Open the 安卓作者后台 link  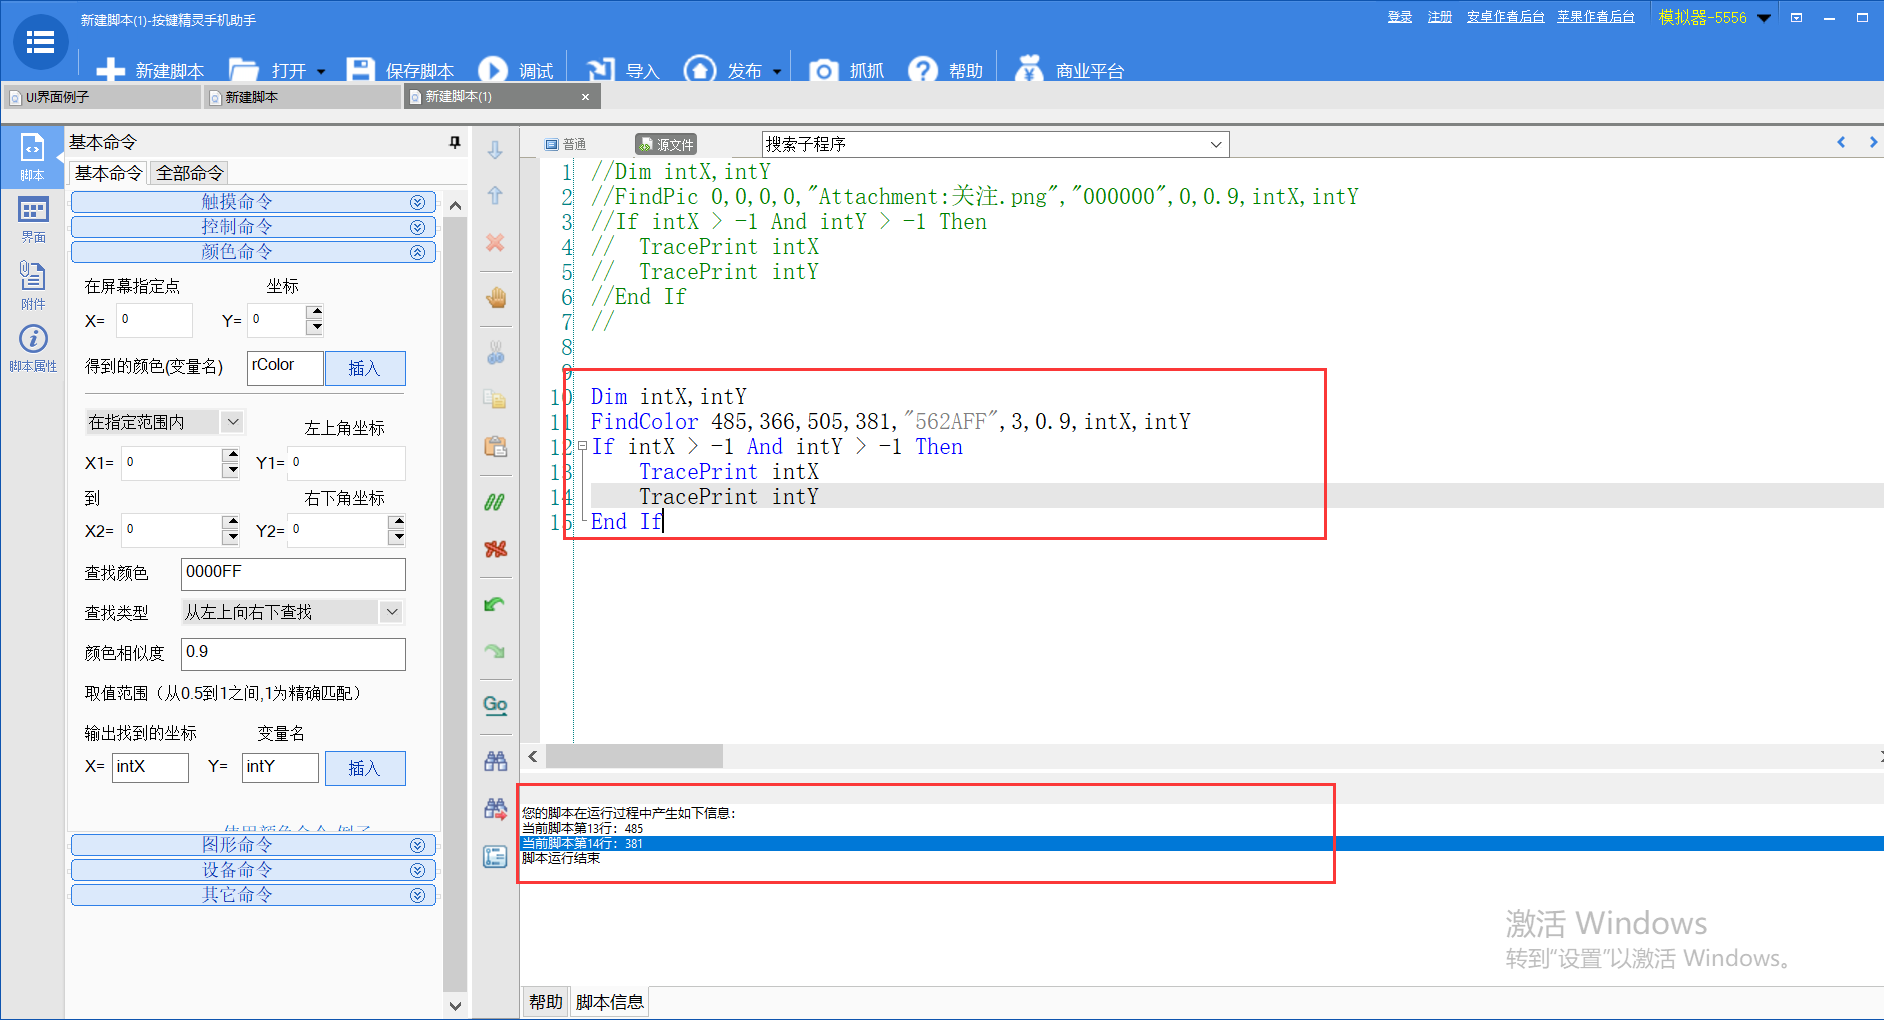[x=1506, y=17]
